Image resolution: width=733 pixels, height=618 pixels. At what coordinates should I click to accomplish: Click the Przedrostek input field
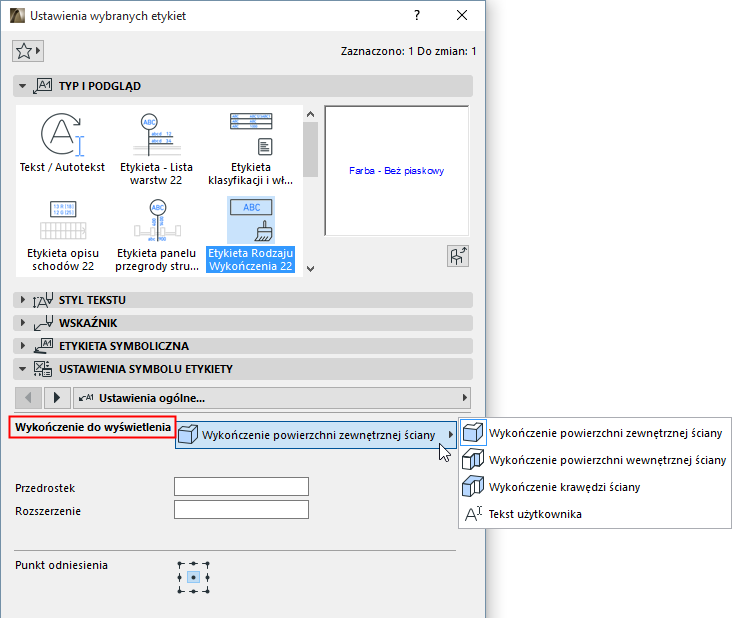pyautogui.click(x=241, y=487)
